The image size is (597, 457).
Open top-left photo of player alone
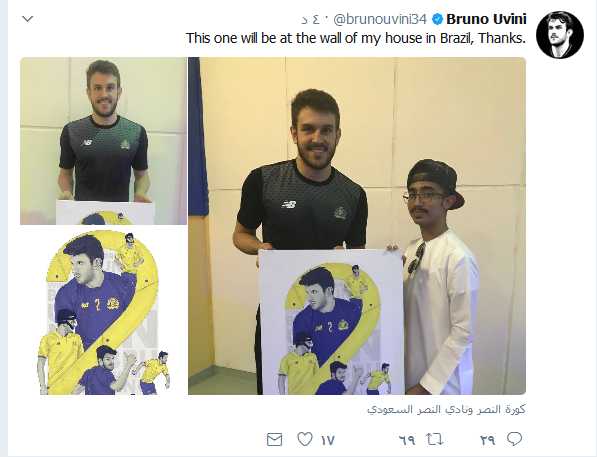104,141
